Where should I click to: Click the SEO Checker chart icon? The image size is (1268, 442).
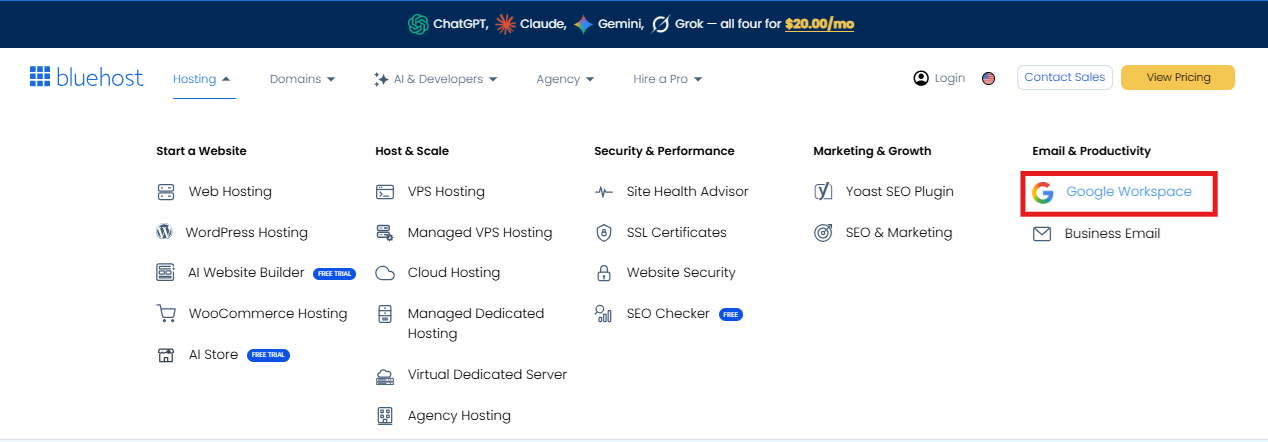coord(604,314)
